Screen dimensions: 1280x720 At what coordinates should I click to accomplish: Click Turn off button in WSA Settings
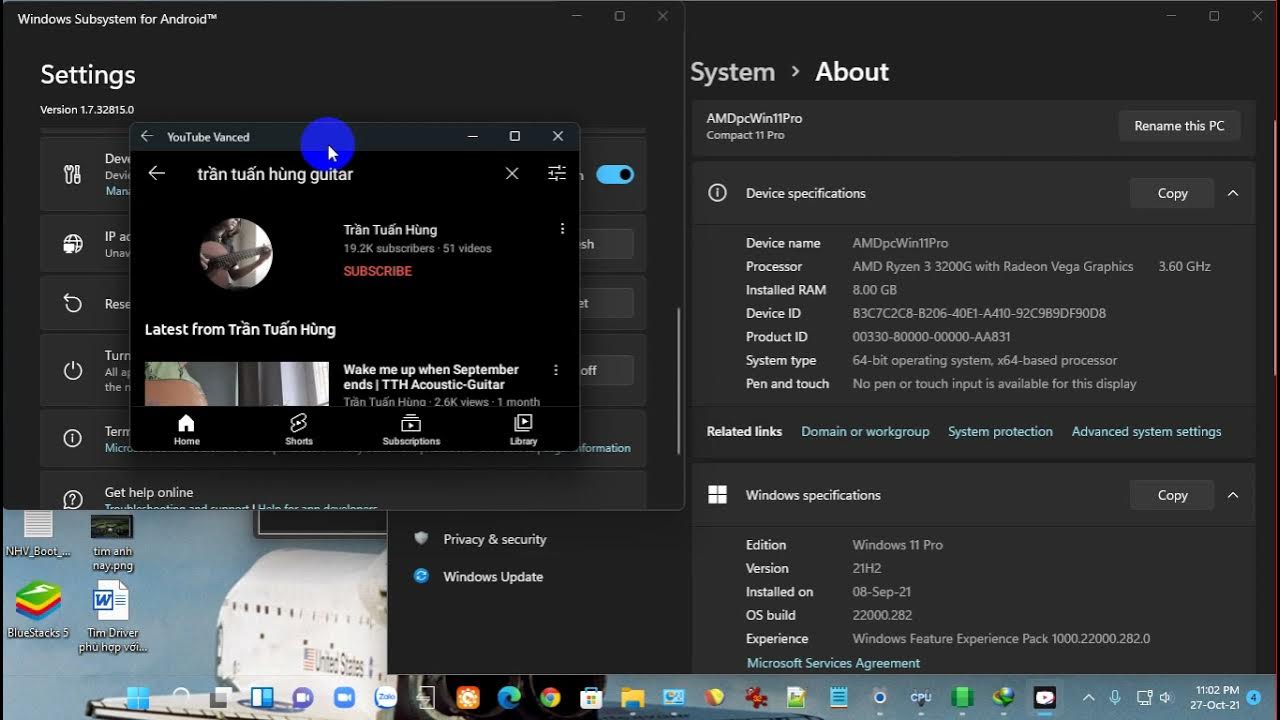(x=606, y=370)
